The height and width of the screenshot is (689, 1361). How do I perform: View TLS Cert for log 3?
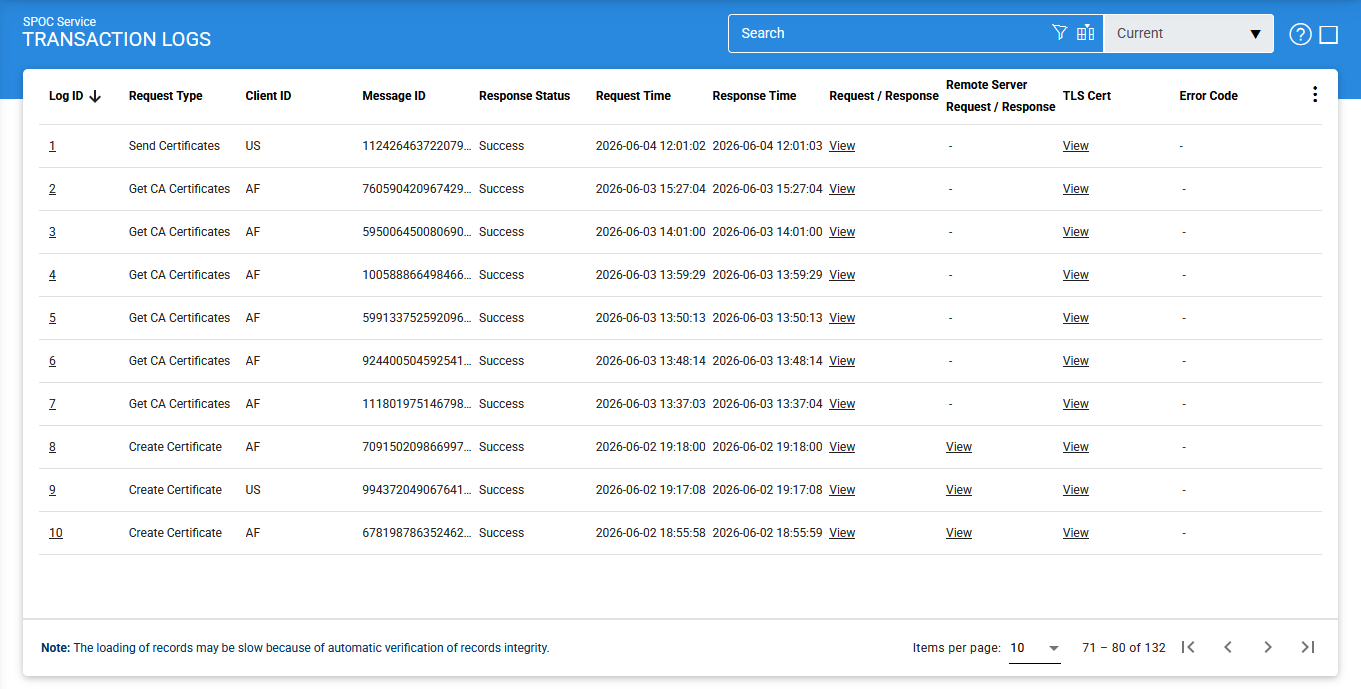(1076, 232)
